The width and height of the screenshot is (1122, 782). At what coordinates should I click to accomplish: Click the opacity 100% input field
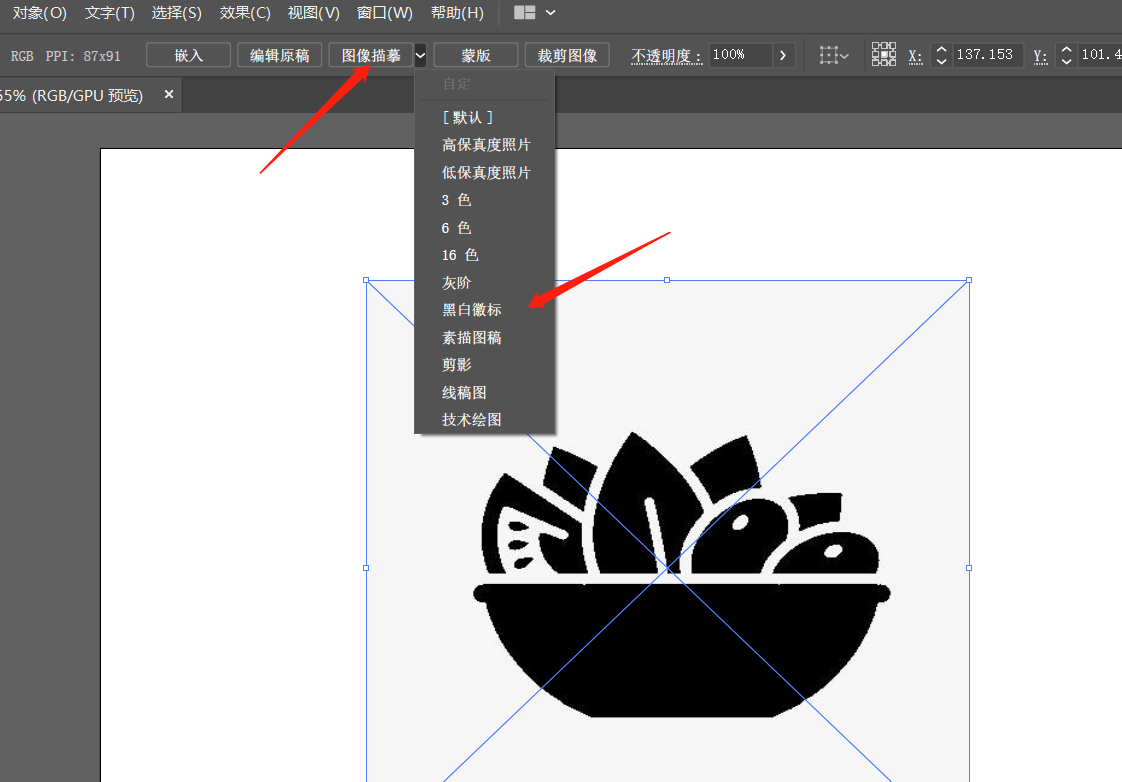pyautogui.click(x=741, y=55)
